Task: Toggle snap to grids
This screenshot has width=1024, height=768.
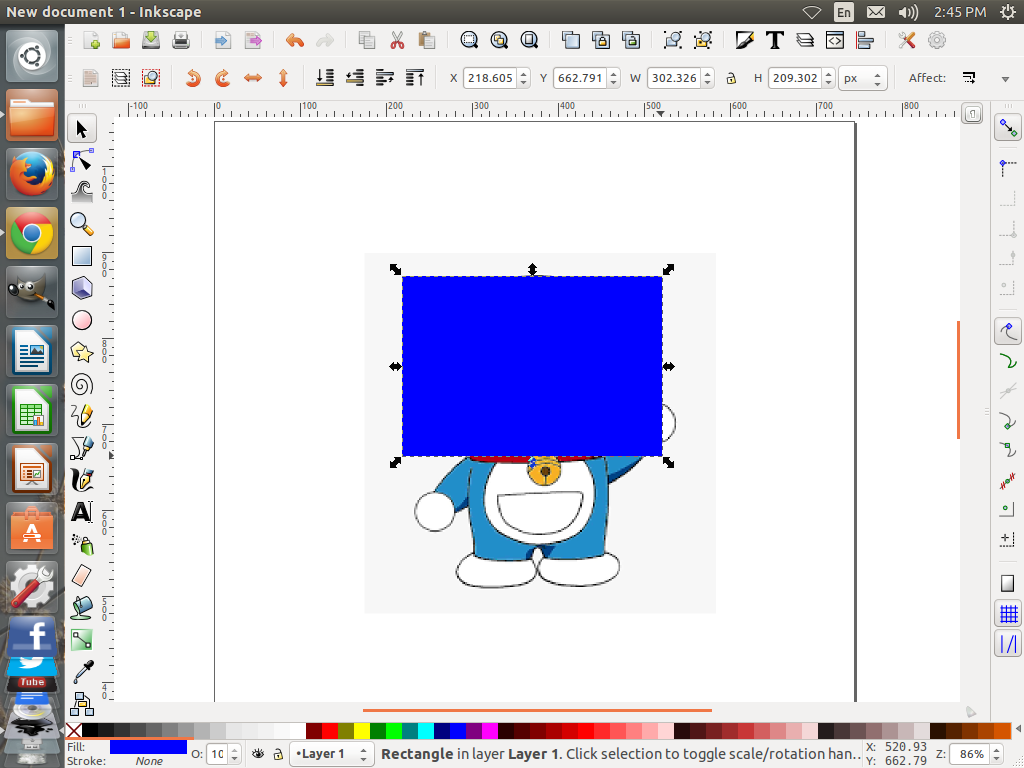Action: 1008,615
